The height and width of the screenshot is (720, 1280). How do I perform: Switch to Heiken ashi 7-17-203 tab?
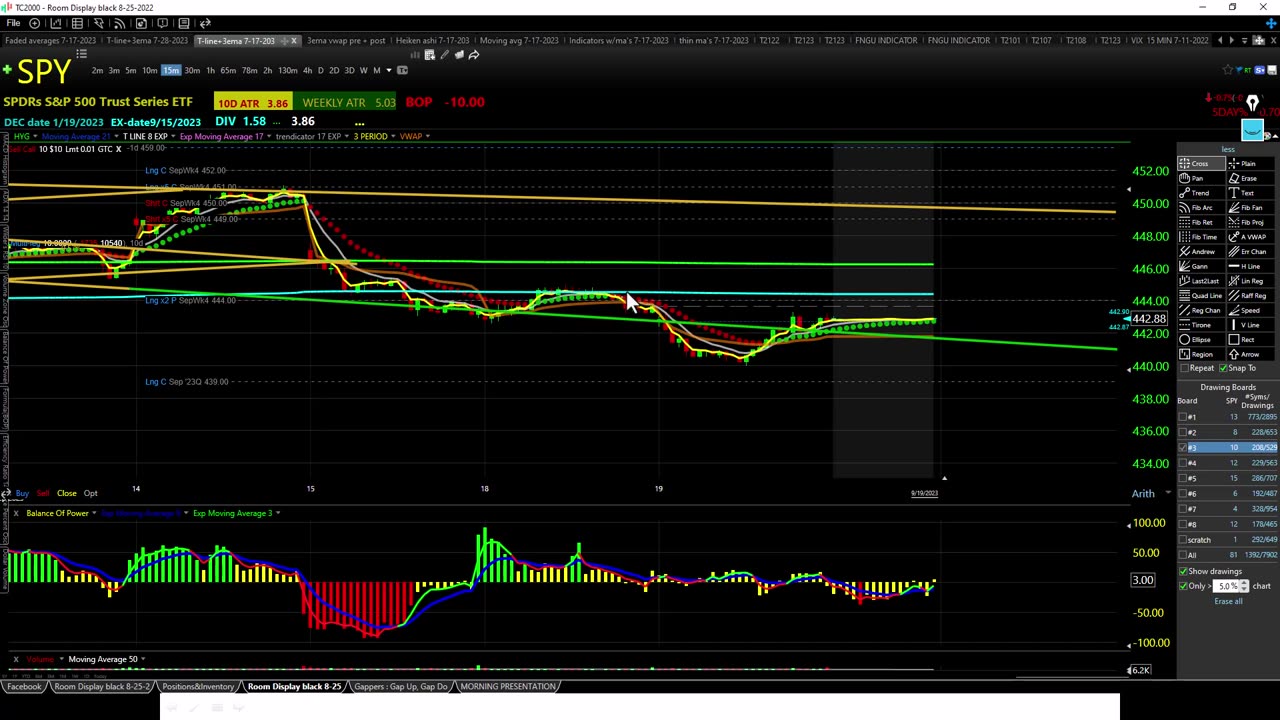432,40
